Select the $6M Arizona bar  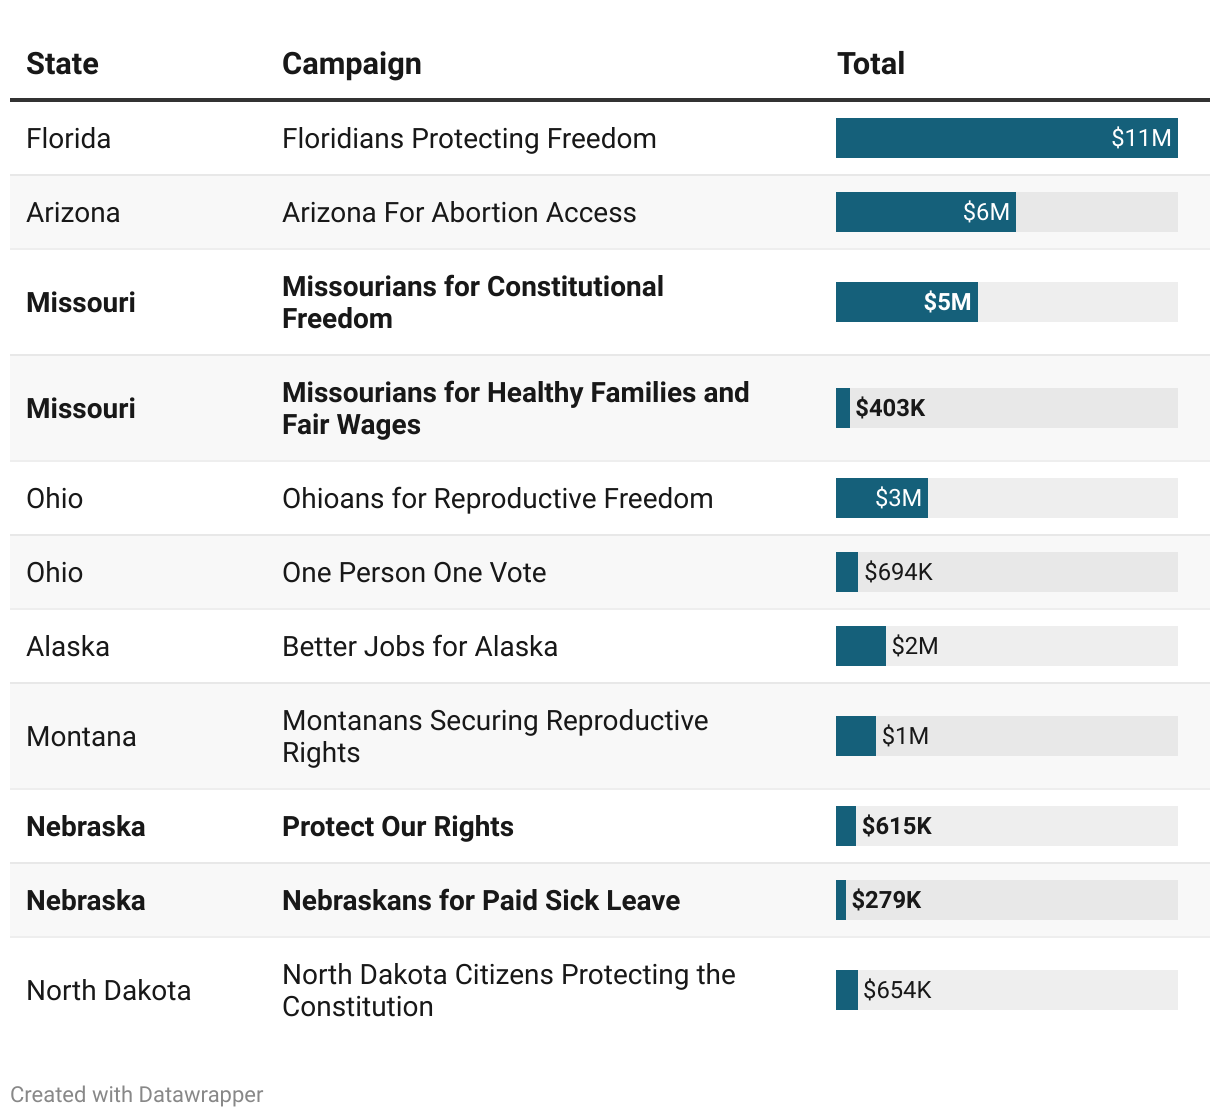click(x=925, y=212)
